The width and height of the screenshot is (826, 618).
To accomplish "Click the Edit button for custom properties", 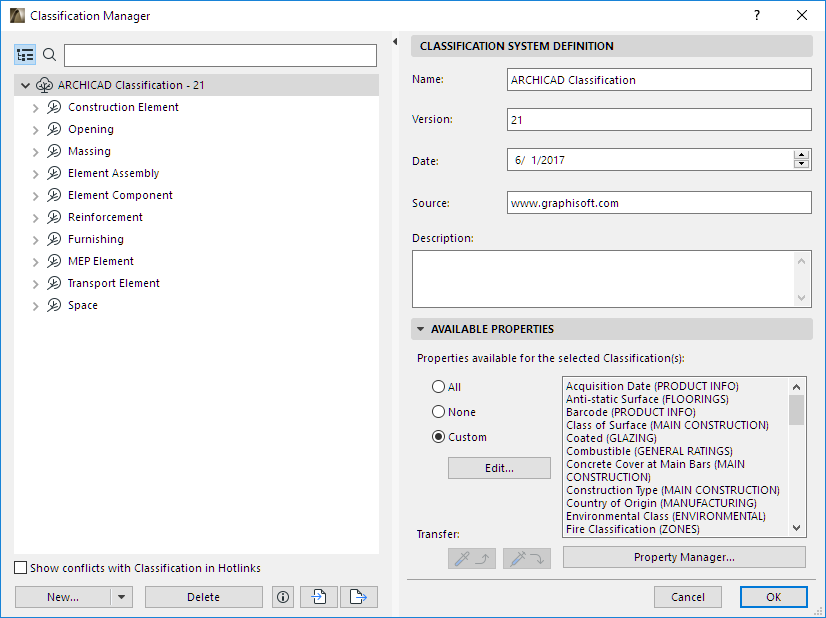I will 498,467.
